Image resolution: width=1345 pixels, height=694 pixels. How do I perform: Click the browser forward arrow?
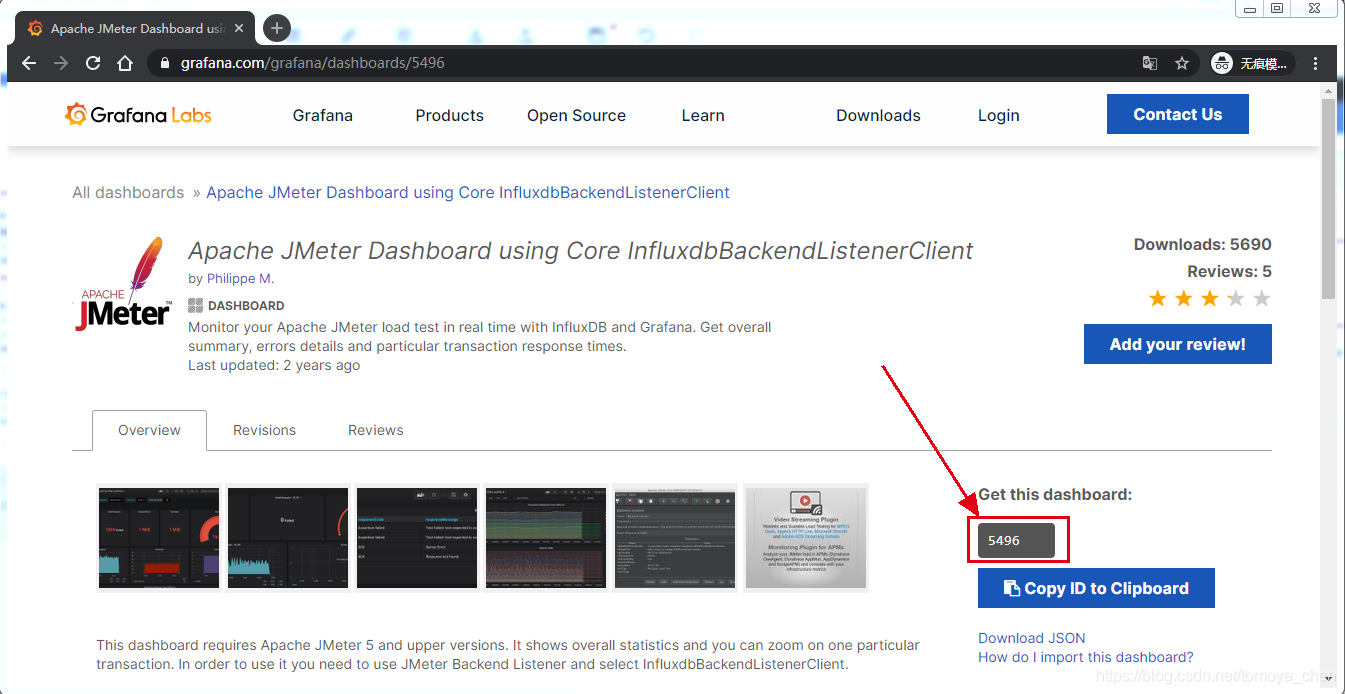click(x=61, y=63)
